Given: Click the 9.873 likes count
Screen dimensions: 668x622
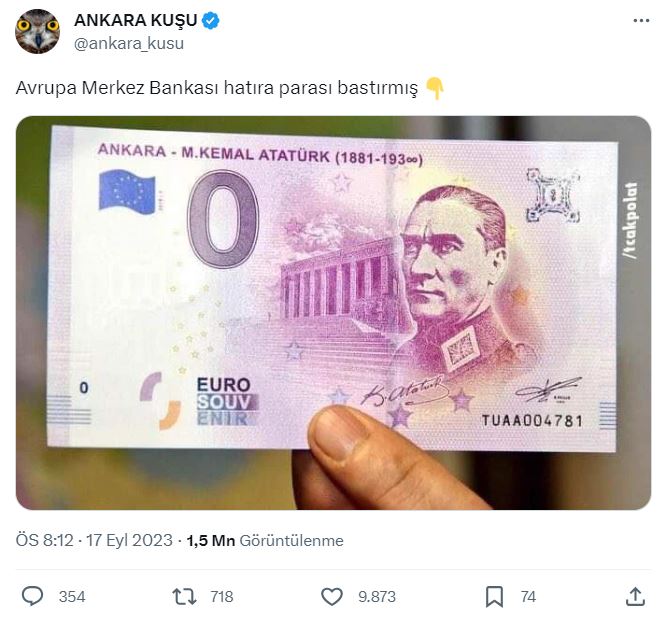Looking at the screenshot, I should tap(377, 596).
